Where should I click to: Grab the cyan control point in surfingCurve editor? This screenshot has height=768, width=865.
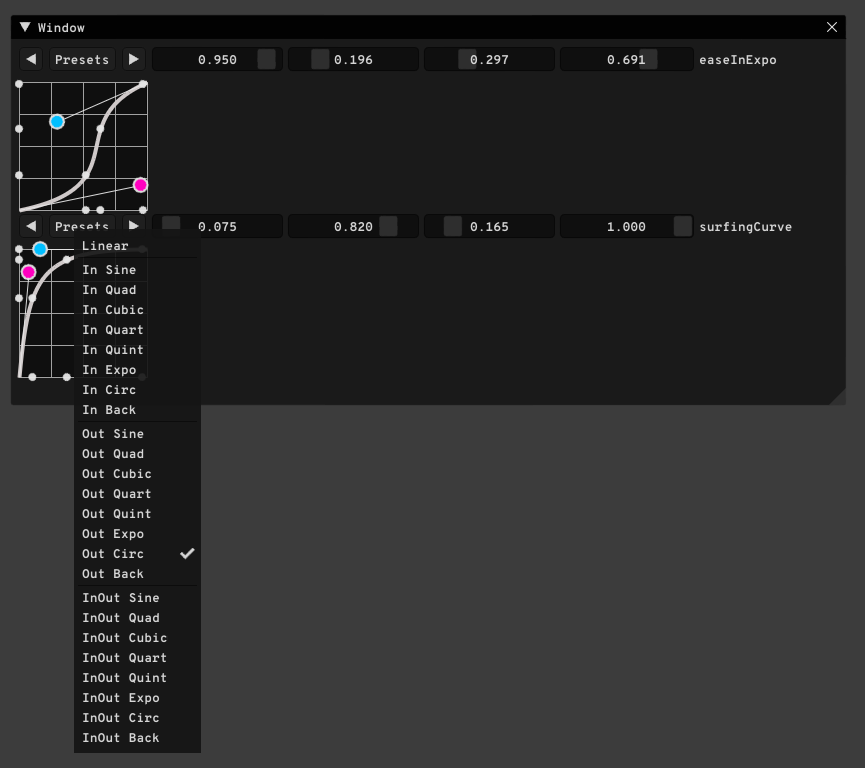click(40, 249)
